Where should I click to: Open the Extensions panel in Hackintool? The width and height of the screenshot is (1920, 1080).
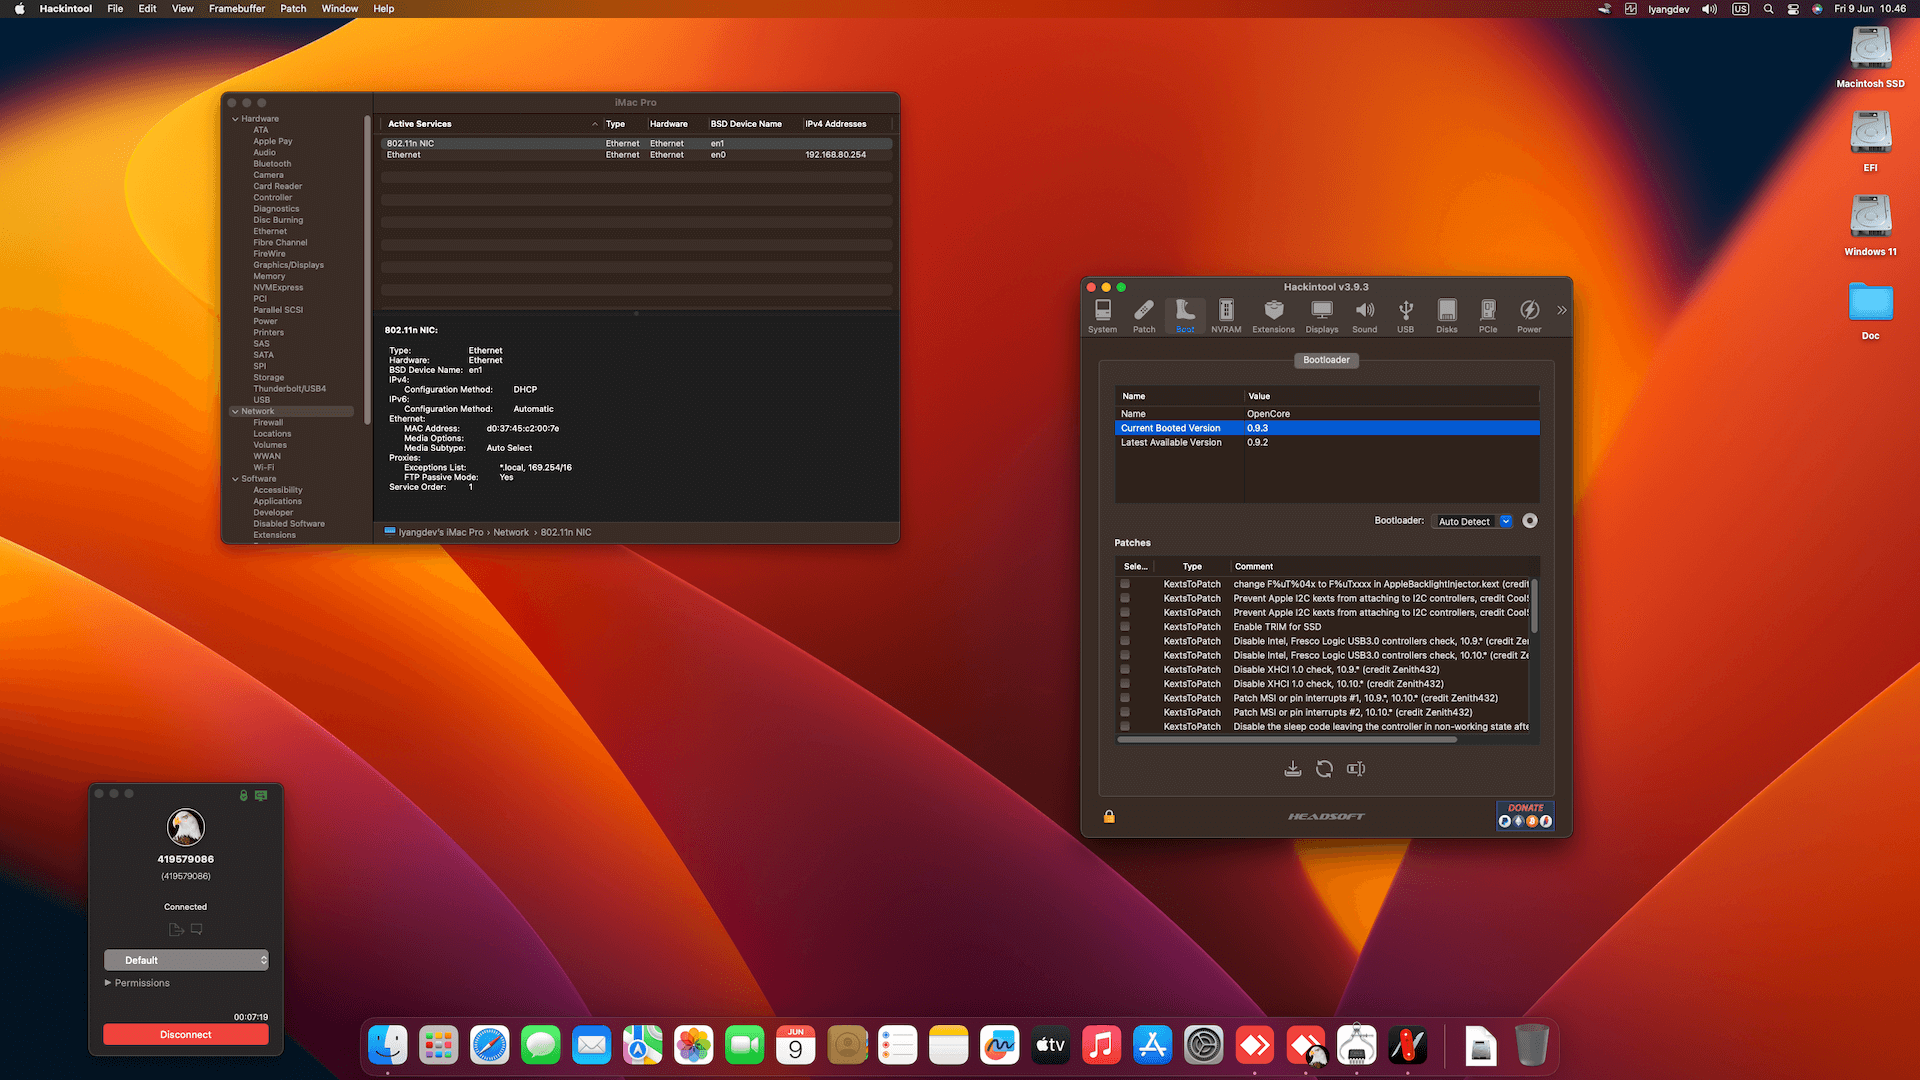pos(1273,315)
